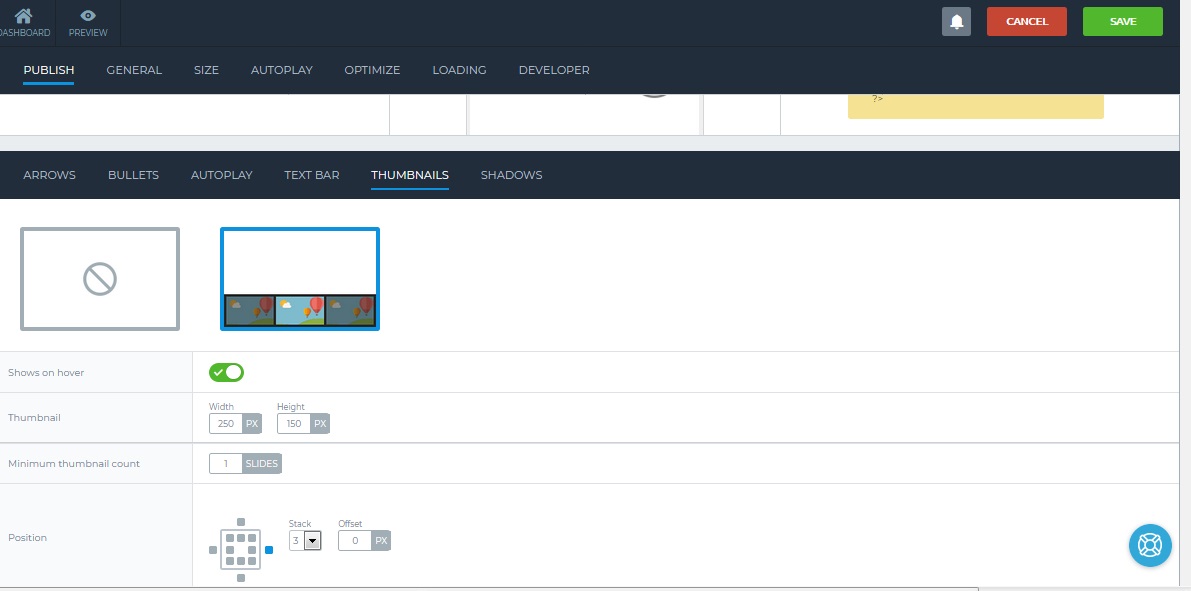
Task: Click the red Cancel button
Action: pos(1027,21)
